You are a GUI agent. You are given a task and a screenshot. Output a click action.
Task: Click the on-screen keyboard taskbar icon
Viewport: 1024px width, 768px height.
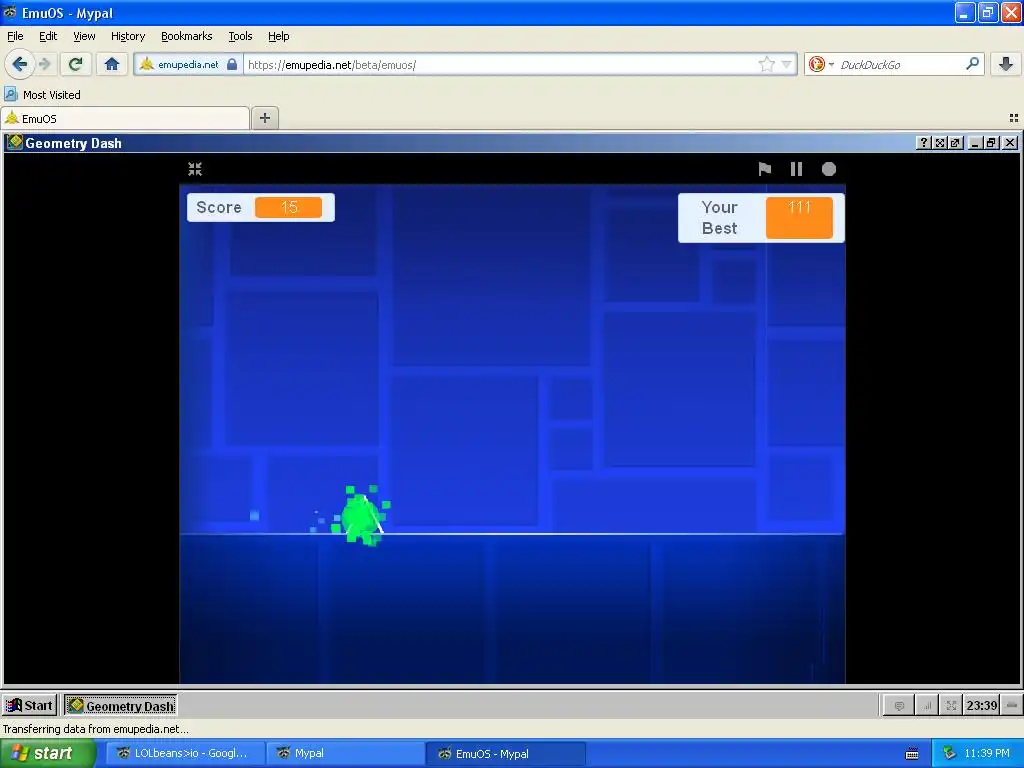912,754
